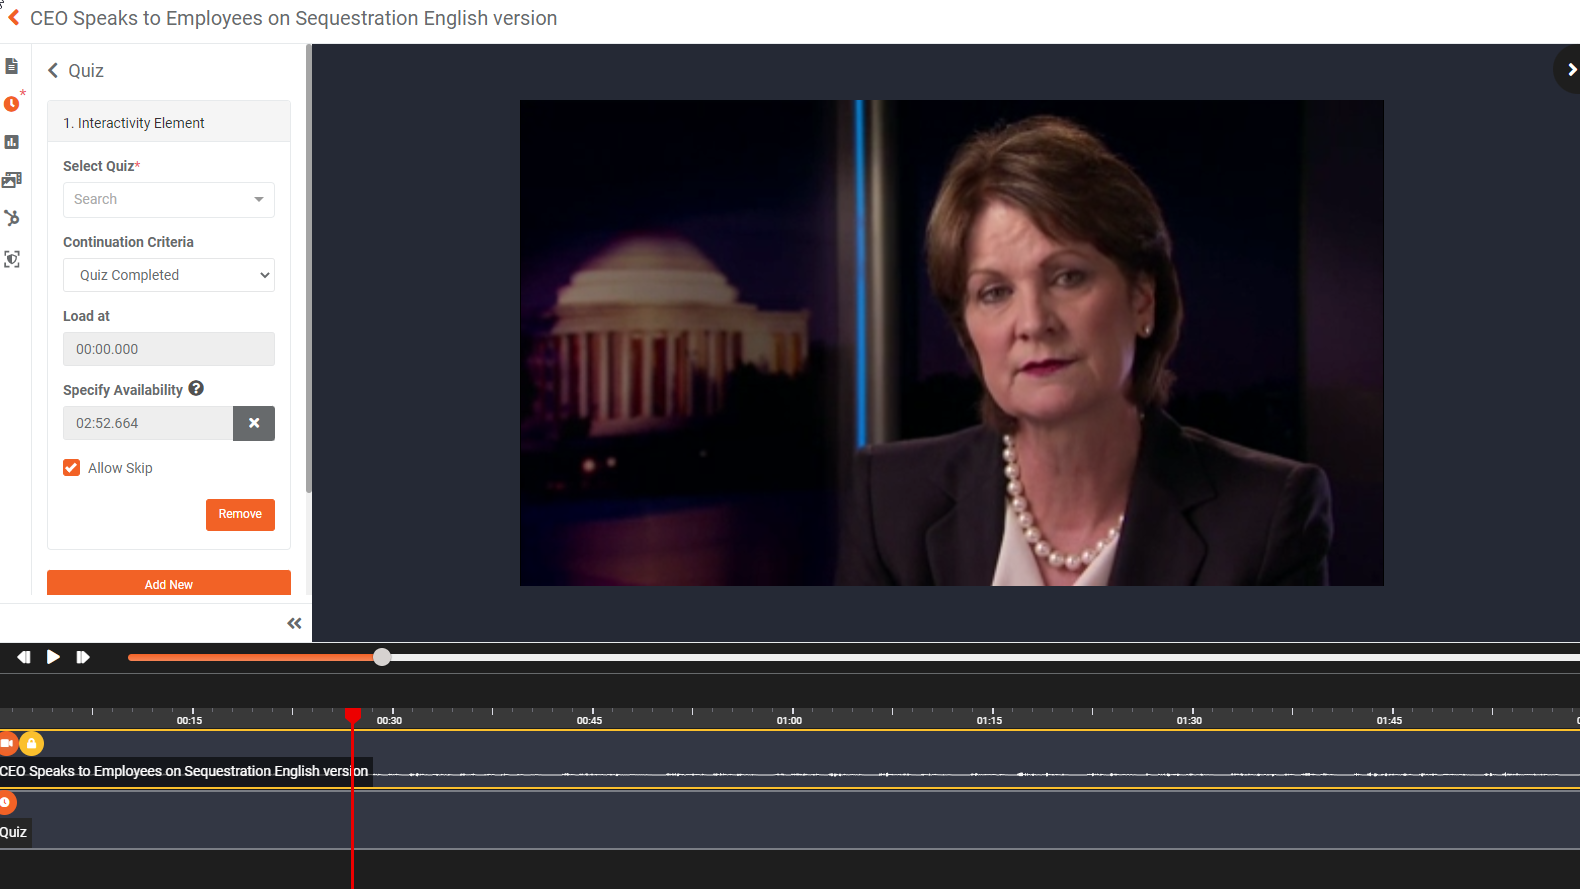The image size is (1580, 889).
Task: Click the Remove button
Action: [x=240, y=514]
